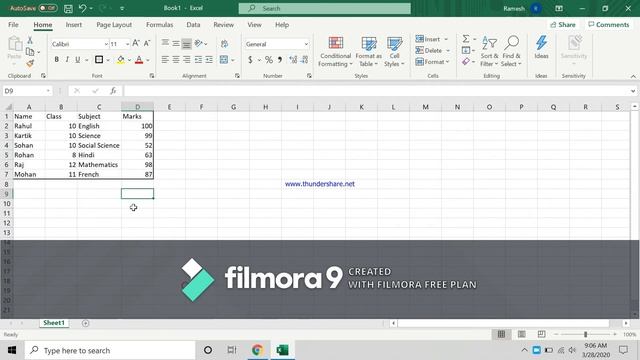Click the Save icon in title bar
This screenshot has width=640, height=360.
click(68, 8)
